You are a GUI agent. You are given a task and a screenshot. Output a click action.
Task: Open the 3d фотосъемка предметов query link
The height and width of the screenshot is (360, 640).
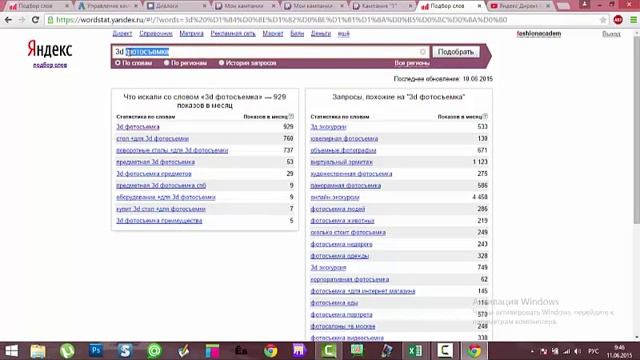153,174
